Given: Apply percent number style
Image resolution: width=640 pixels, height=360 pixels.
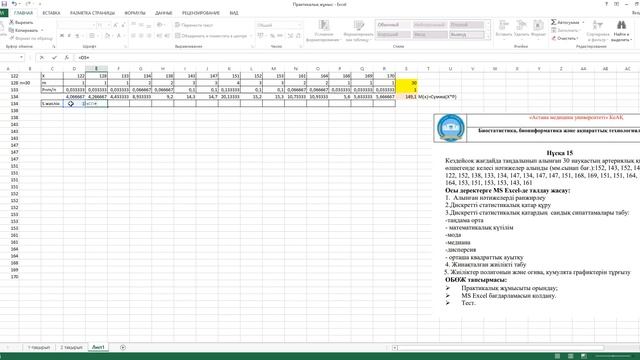Looking at the screenshot, I should (272, 36).
